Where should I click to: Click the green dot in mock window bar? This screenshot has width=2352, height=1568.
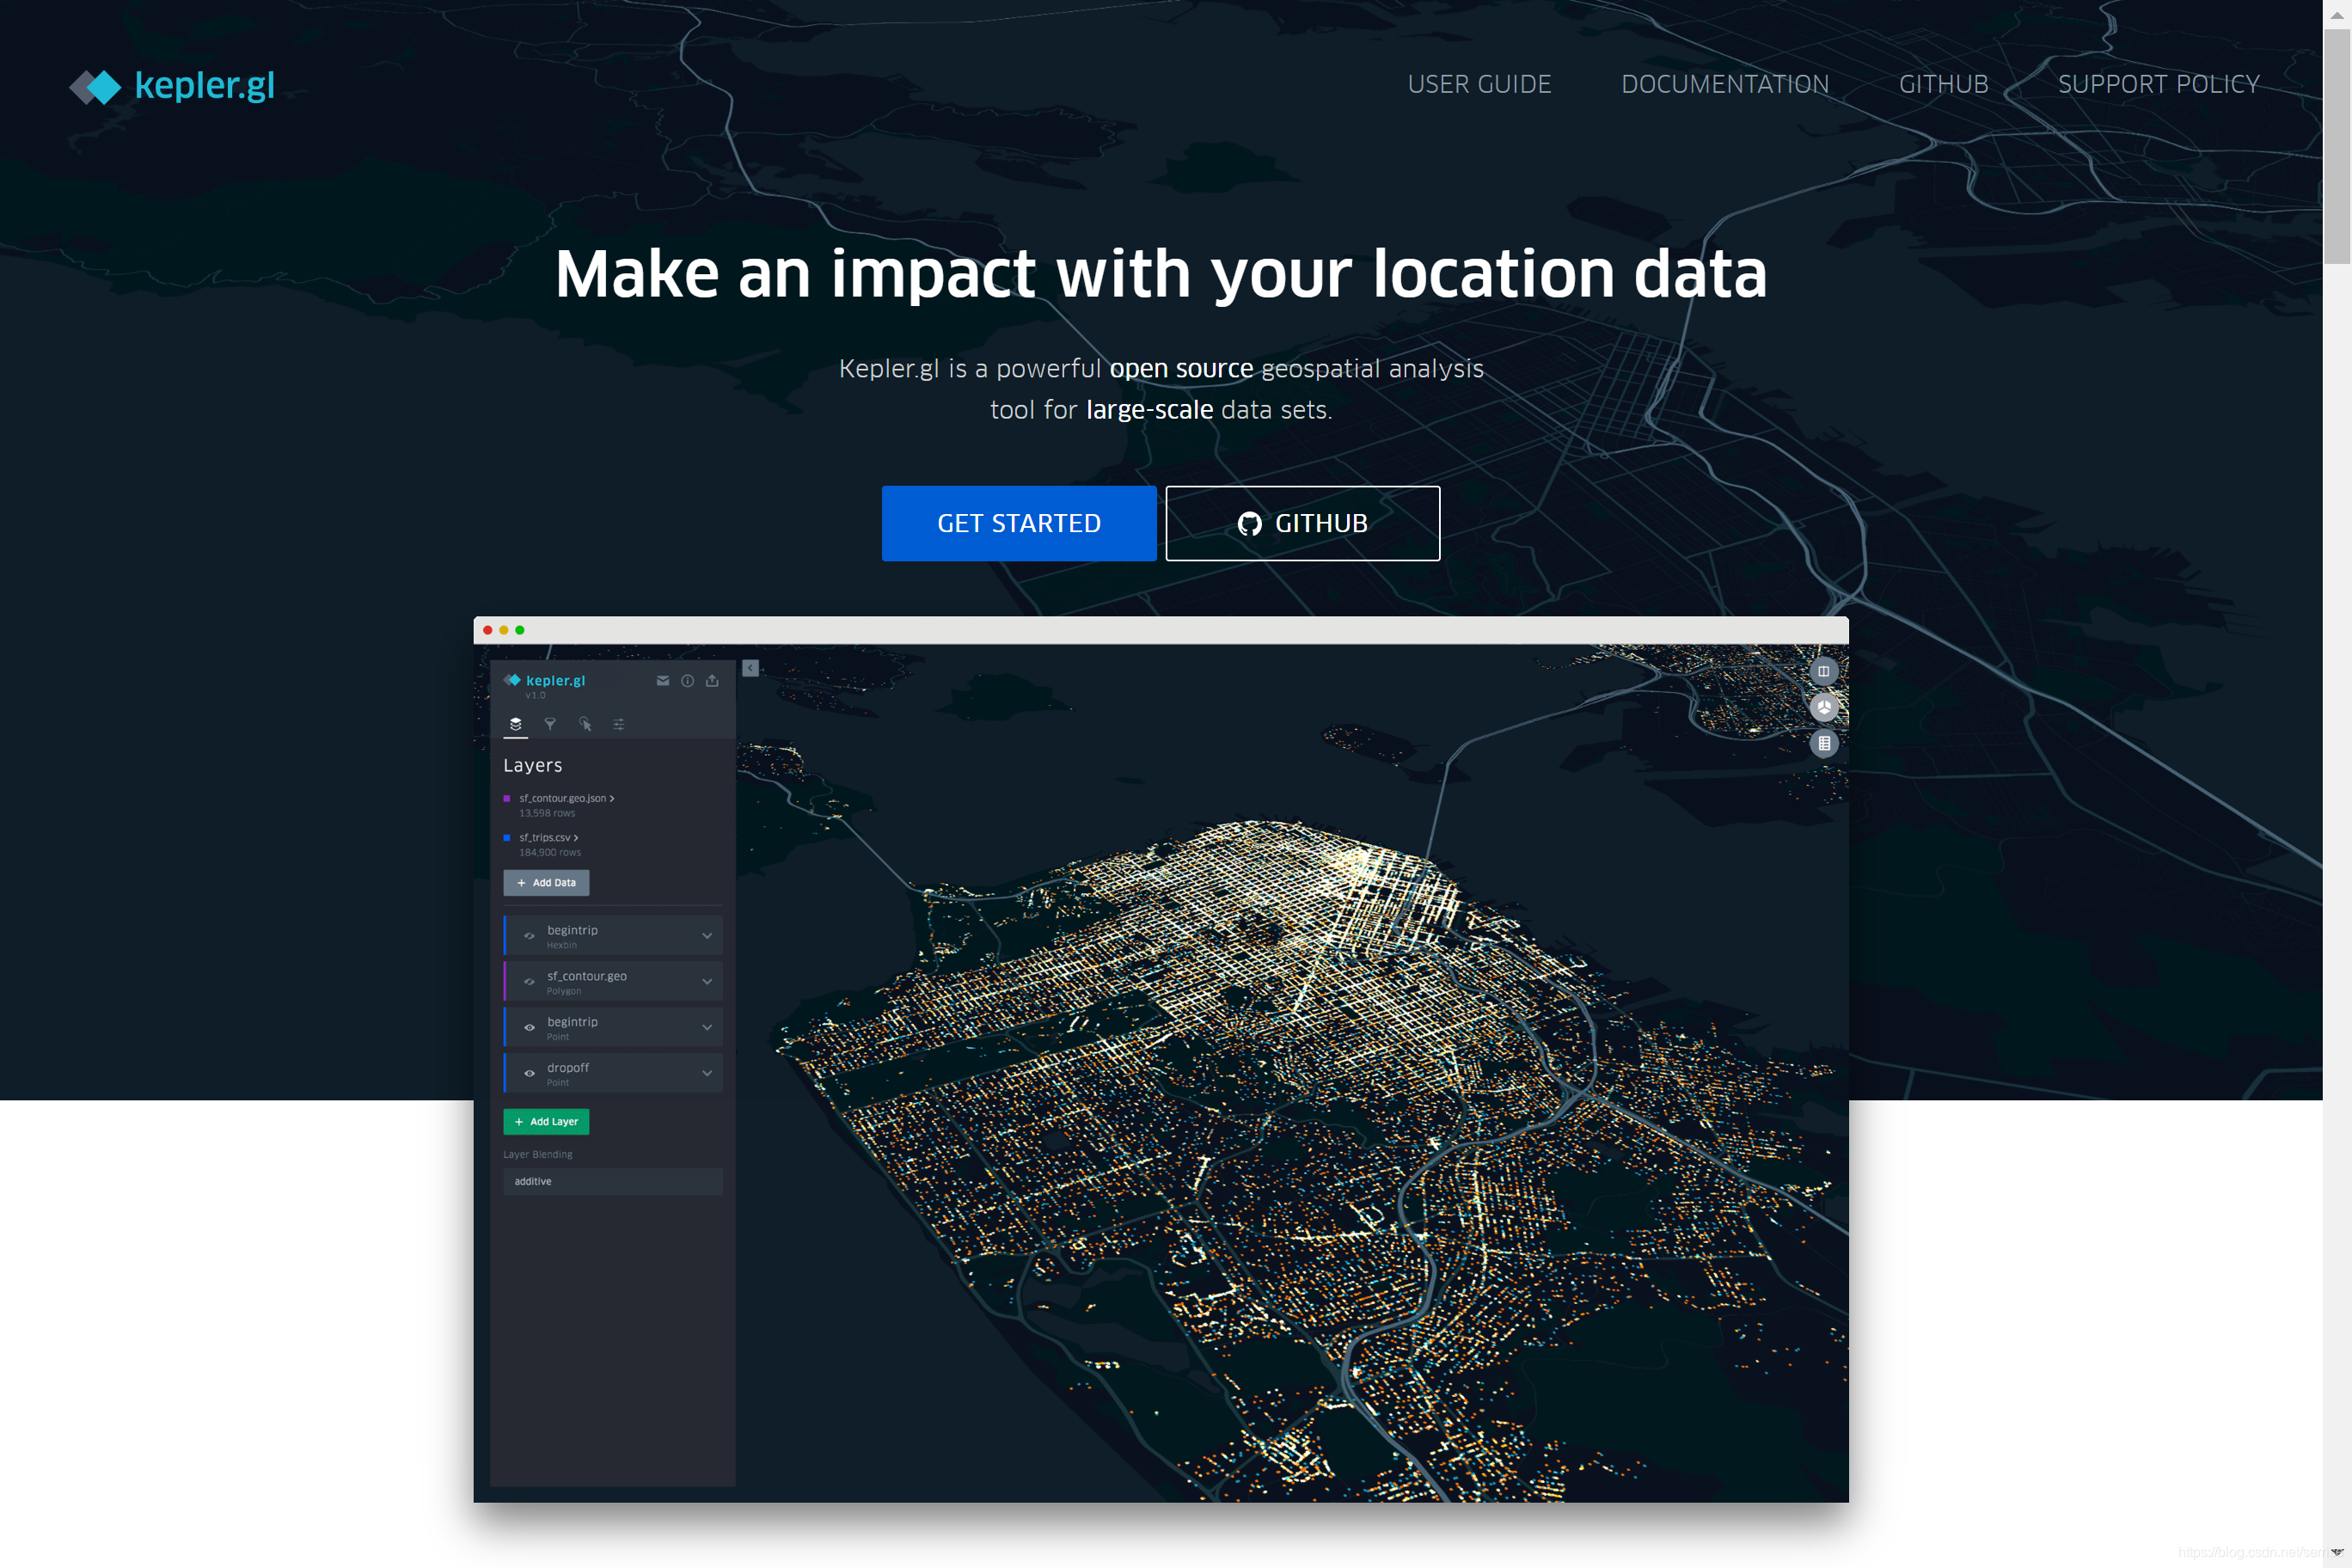pyautogui.click(x=520, y=630)
